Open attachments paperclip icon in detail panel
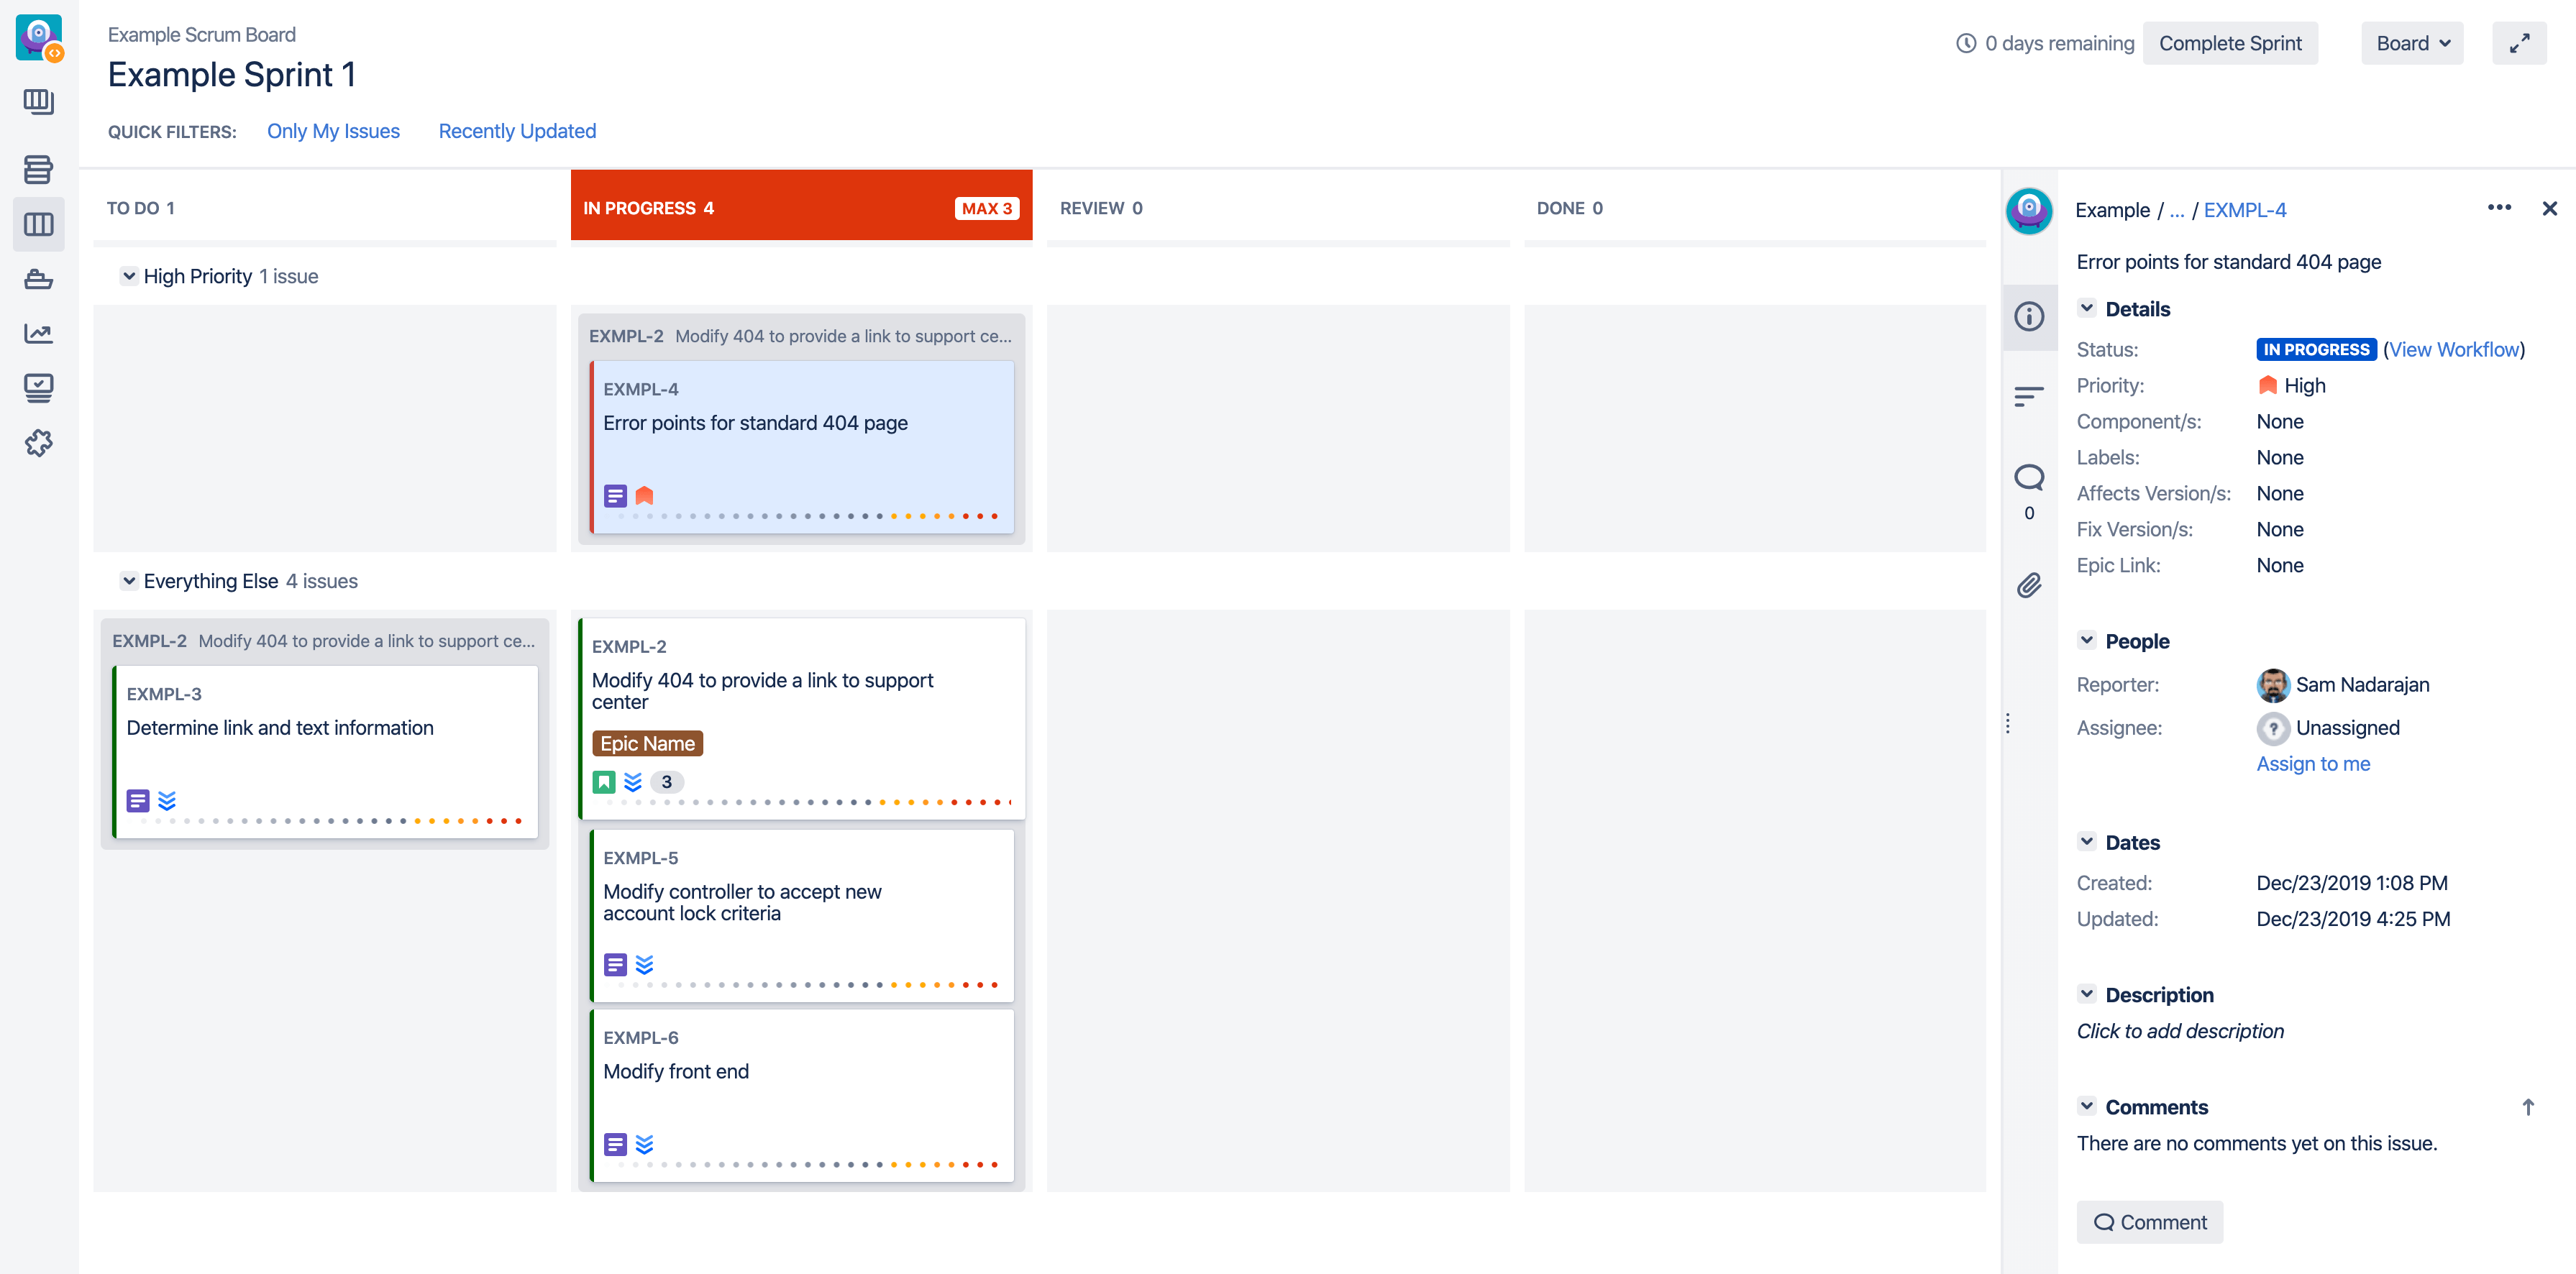 pyautogui.click(x=2028, y=585)
